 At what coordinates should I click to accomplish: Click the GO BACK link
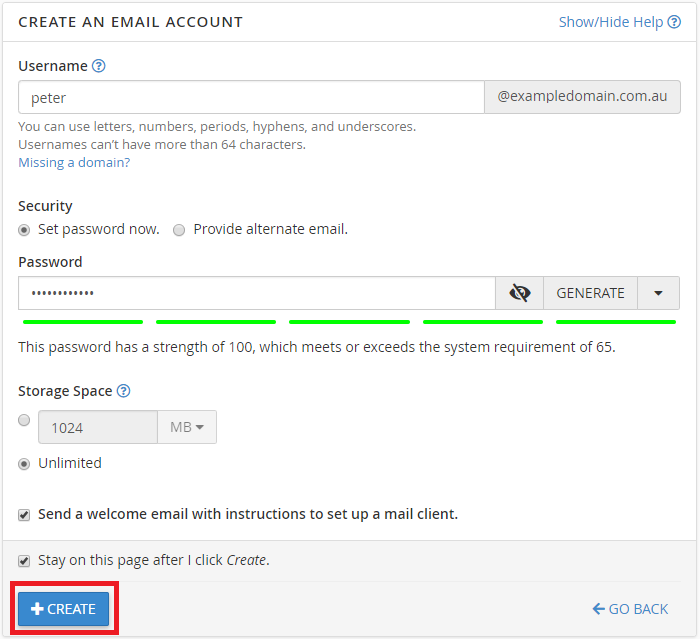(x=630, y=608)
